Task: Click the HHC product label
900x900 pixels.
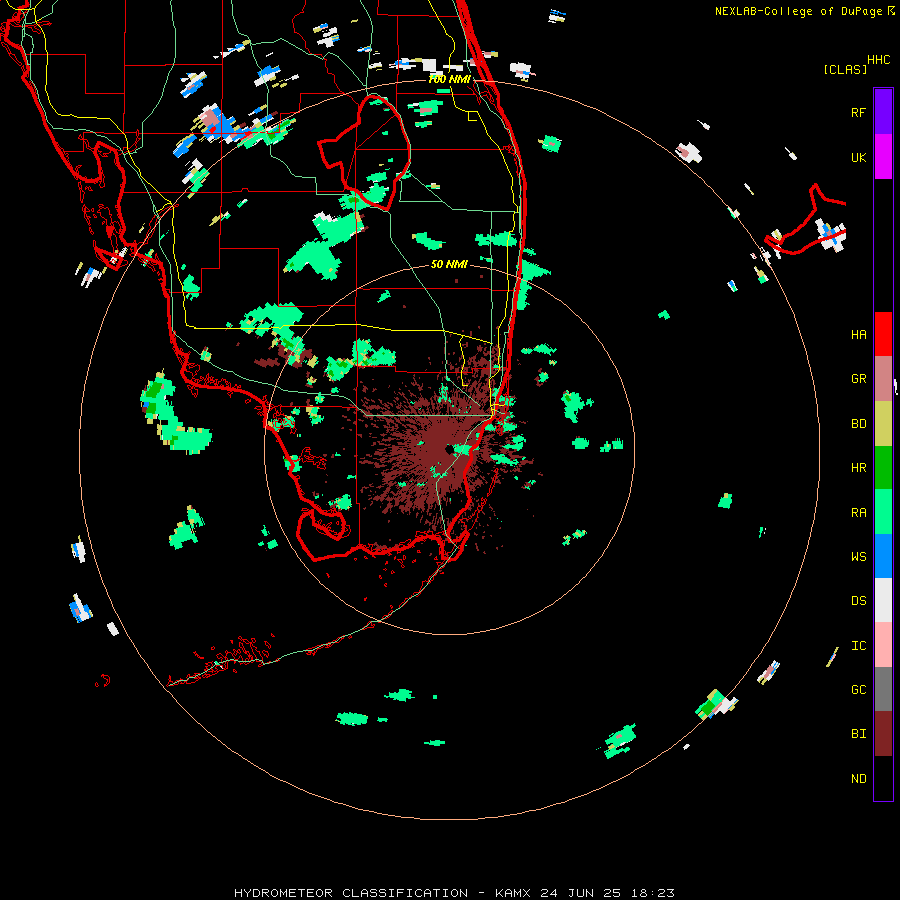Action: (878, 60)
